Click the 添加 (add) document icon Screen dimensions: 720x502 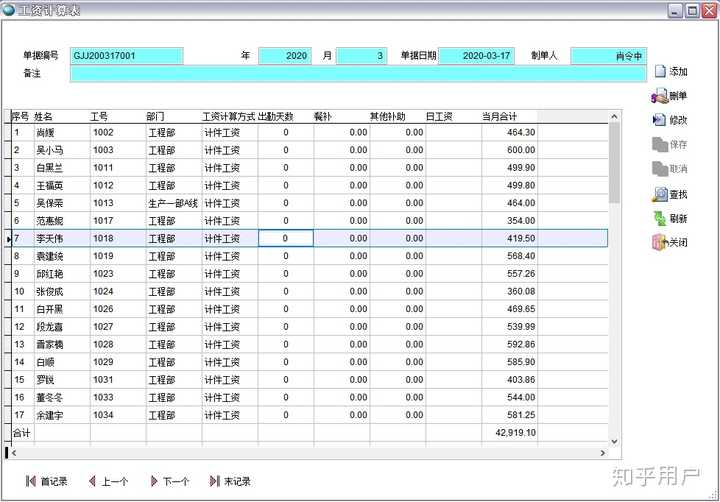click(x=660, y=71)
